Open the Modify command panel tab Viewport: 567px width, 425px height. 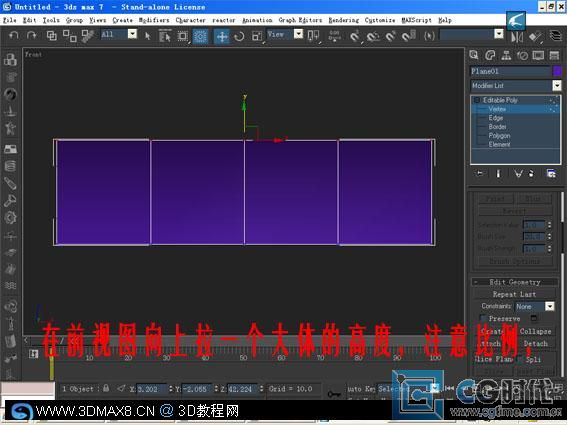click(x=490, y=55)
